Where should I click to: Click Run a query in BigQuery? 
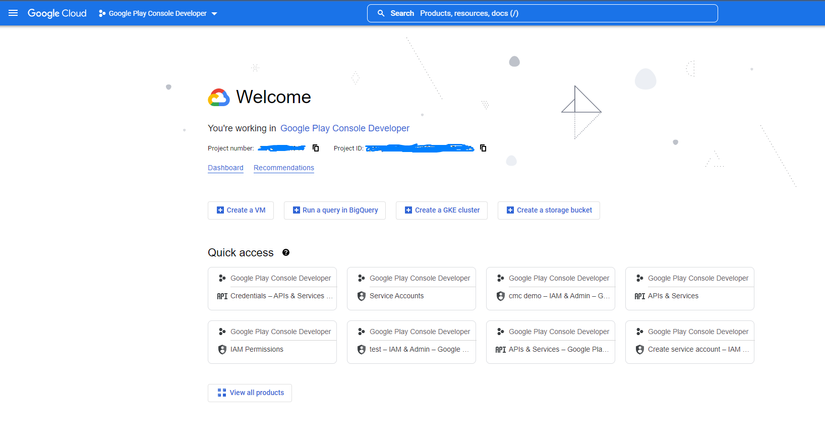335,210
